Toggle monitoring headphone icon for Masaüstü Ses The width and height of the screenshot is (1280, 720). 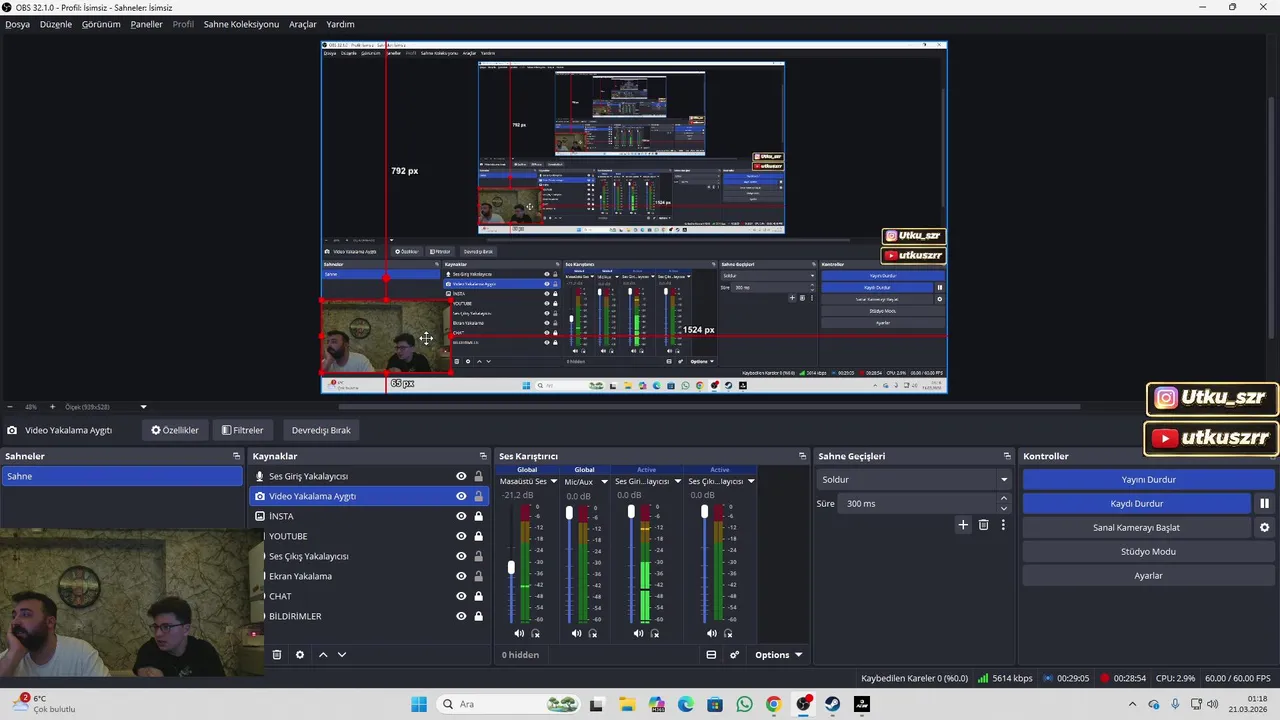pyautogui.click(x=535, y=633)
